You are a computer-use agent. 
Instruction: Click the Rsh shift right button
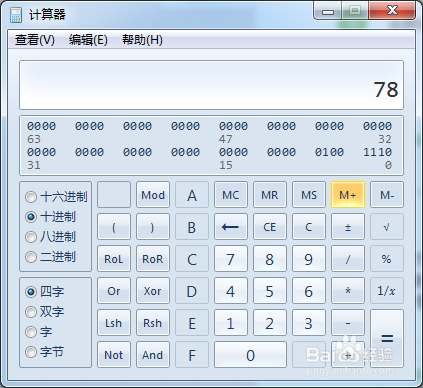click(x=153, y=323)
